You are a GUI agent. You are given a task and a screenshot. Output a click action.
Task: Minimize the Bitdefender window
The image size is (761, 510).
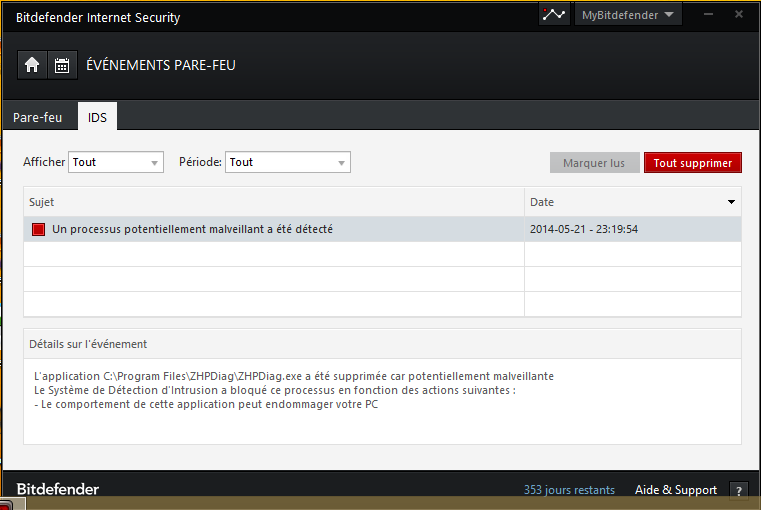pyautogui.click(x=709, y=15)
